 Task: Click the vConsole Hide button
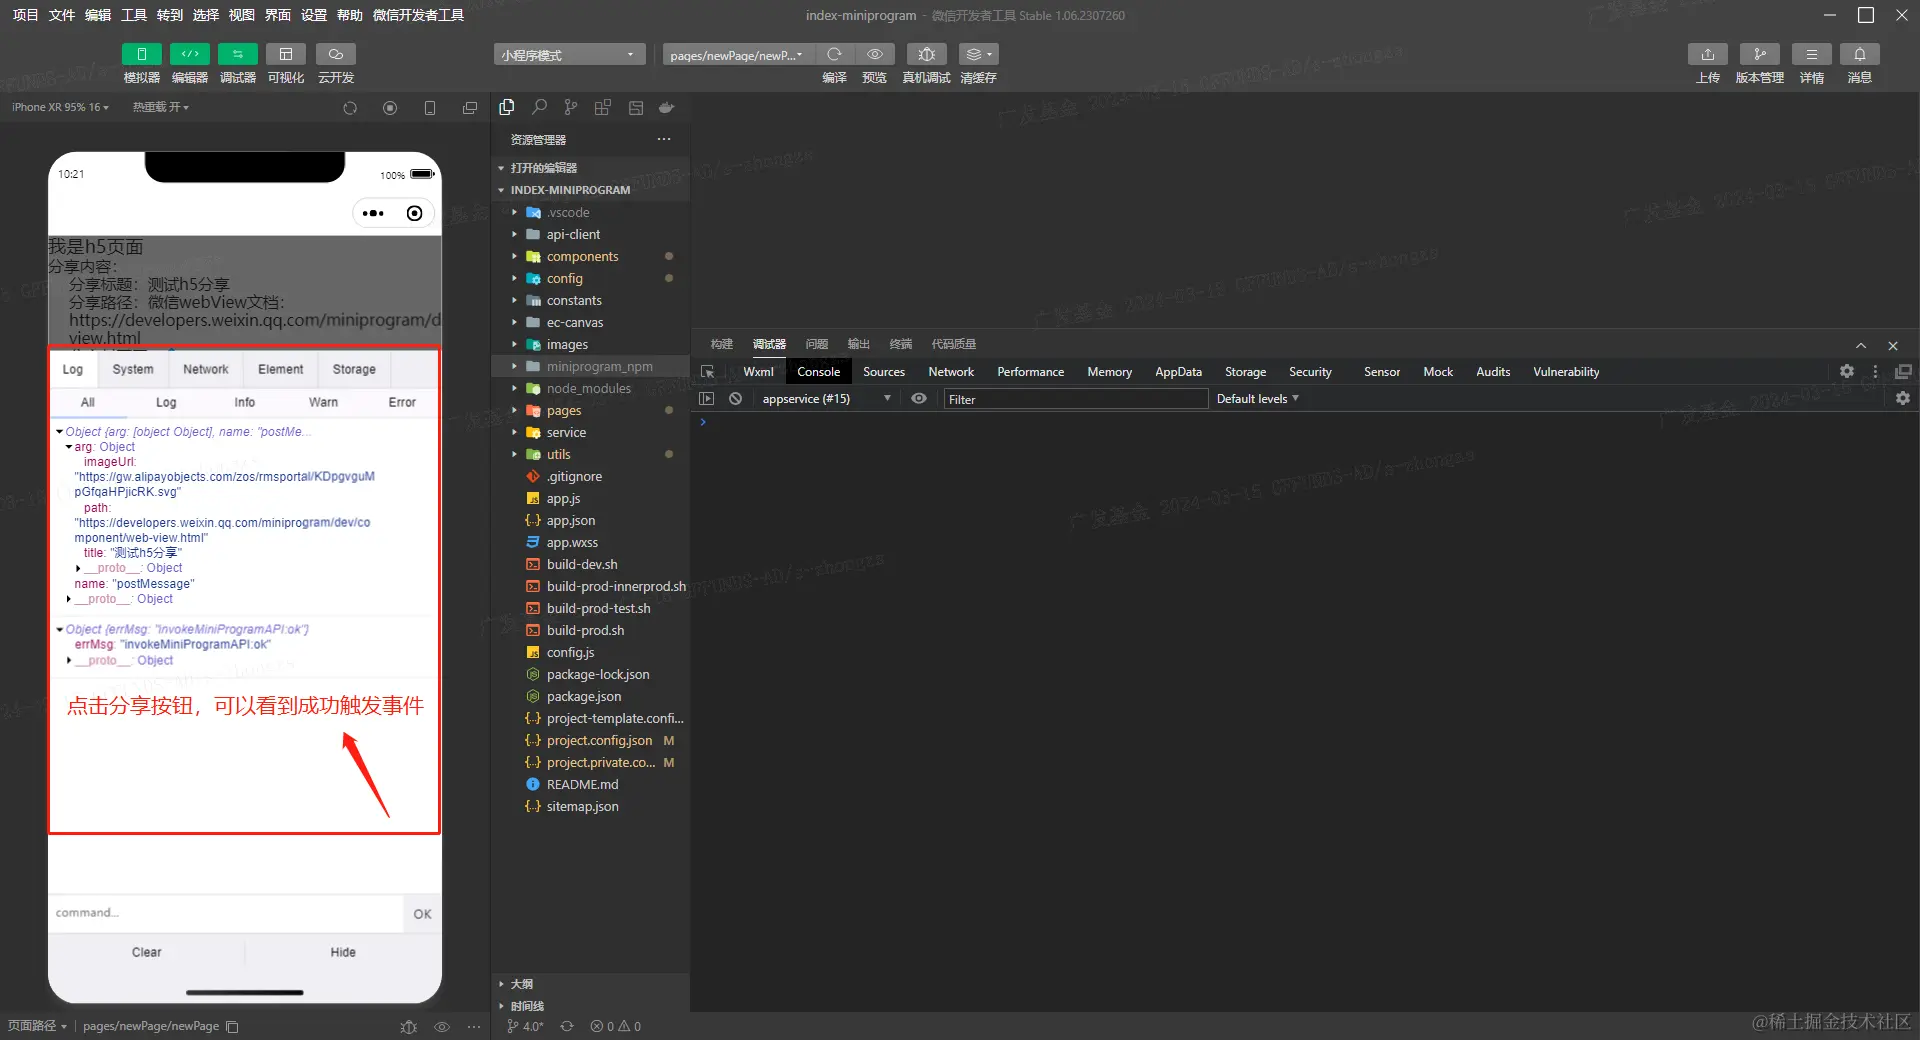pyautogui.click(x=343, y=953)
